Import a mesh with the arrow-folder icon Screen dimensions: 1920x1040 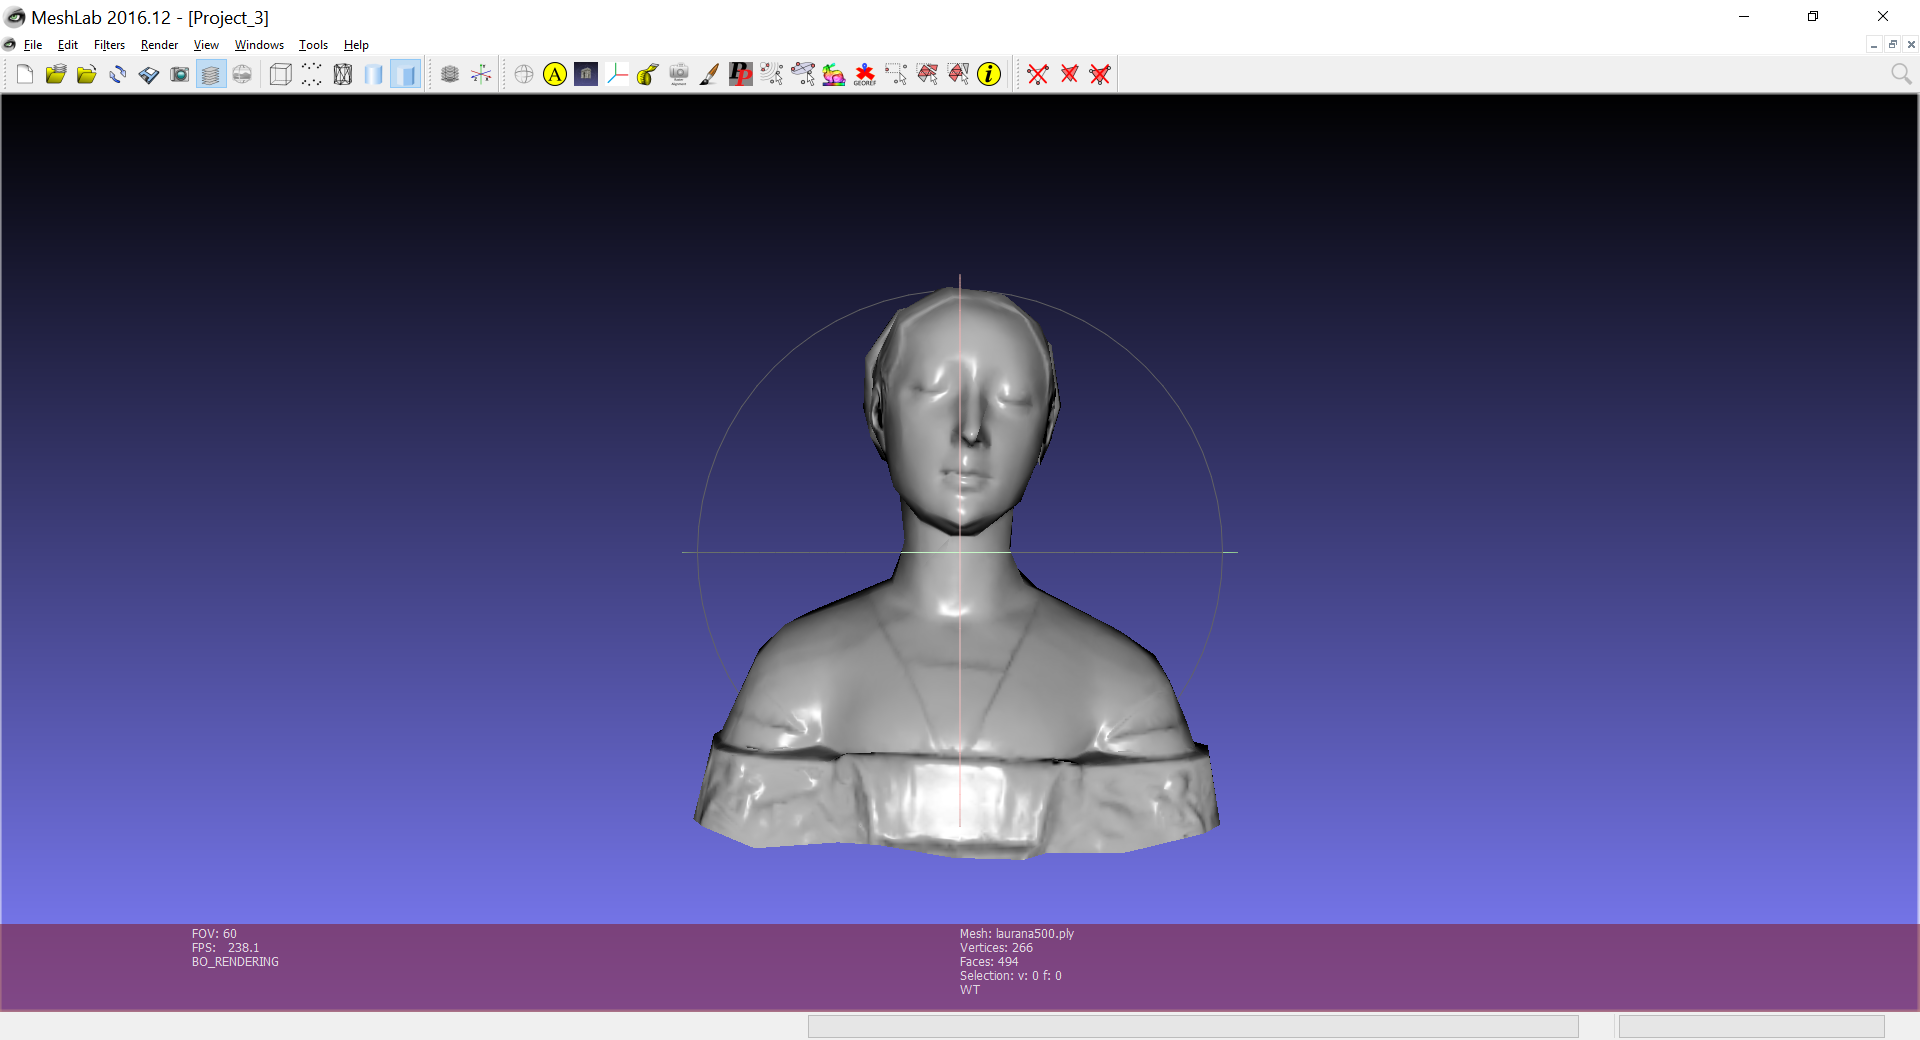pyautogui.click(x=87, y=74)
